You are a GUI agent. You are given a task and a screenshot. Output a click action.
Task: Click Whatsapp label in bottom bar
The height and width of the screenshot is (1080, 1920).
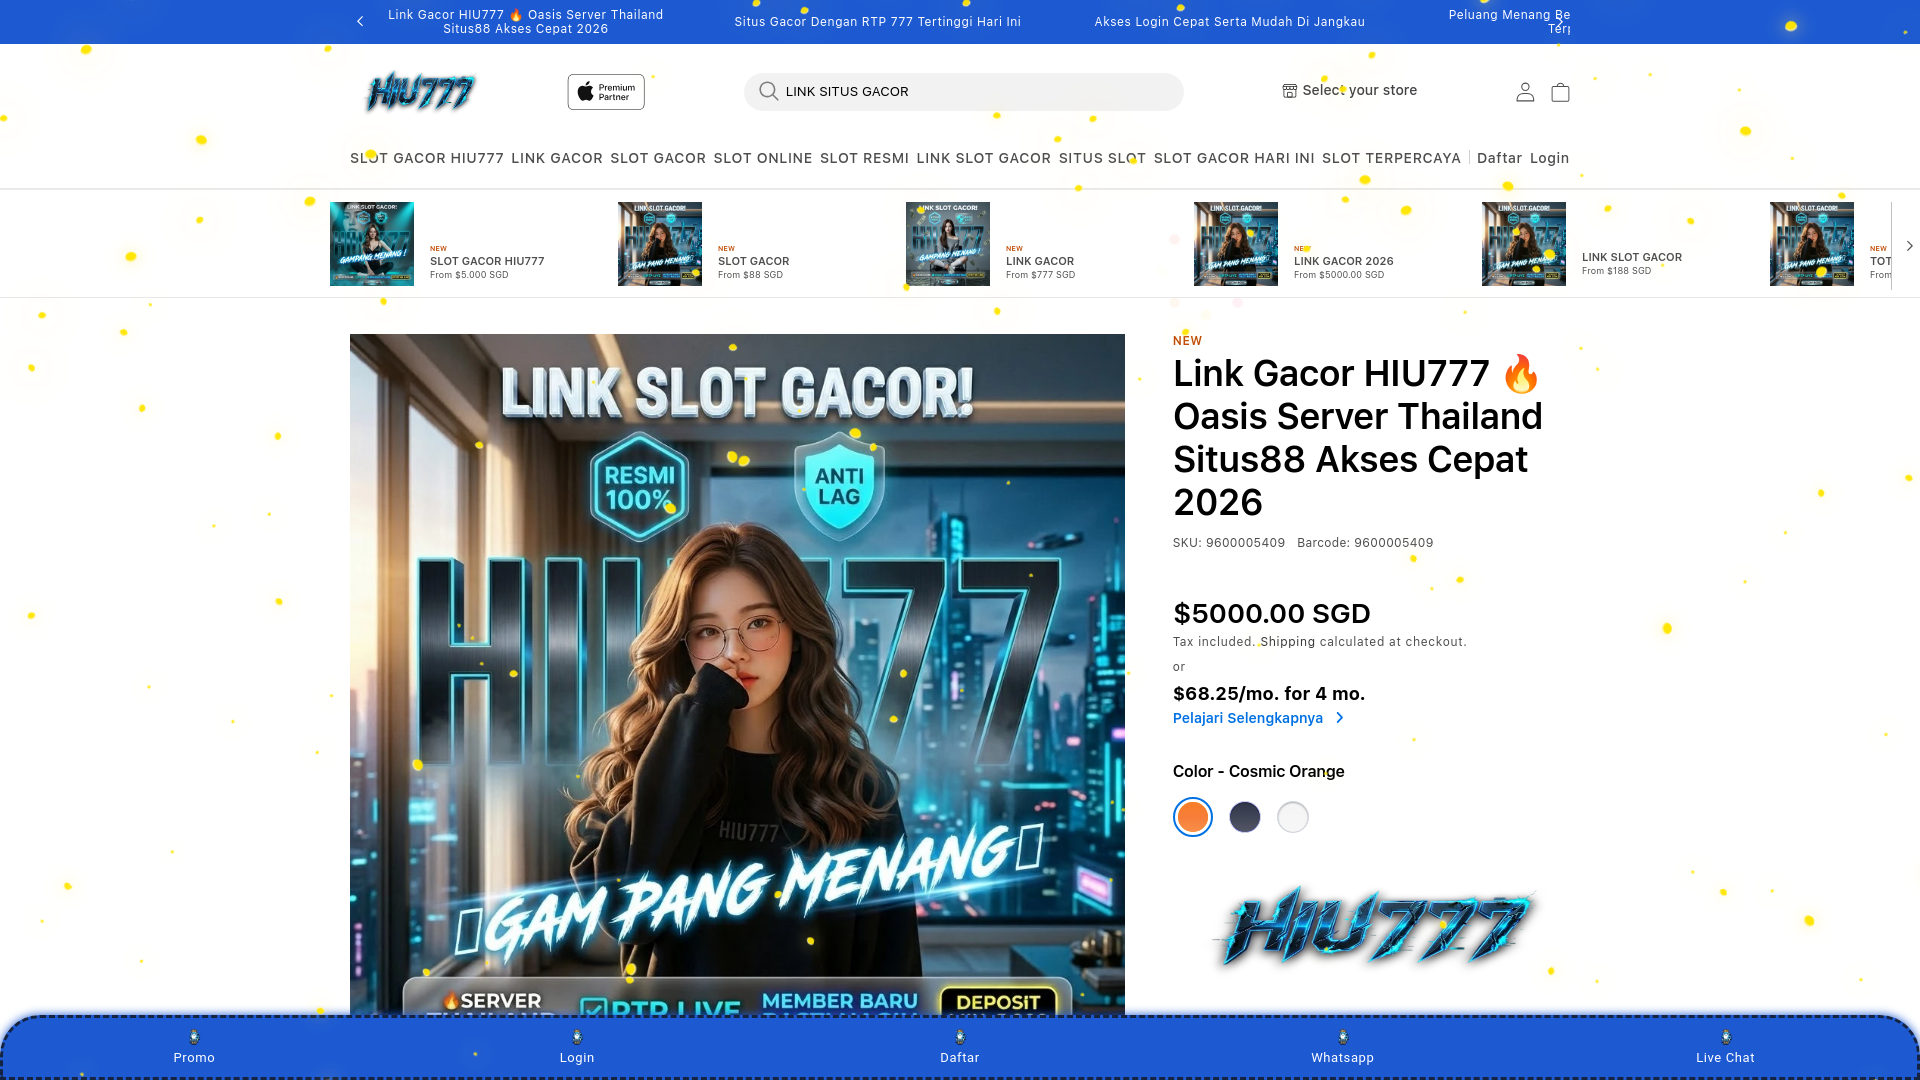[x=1343, y=1058]
